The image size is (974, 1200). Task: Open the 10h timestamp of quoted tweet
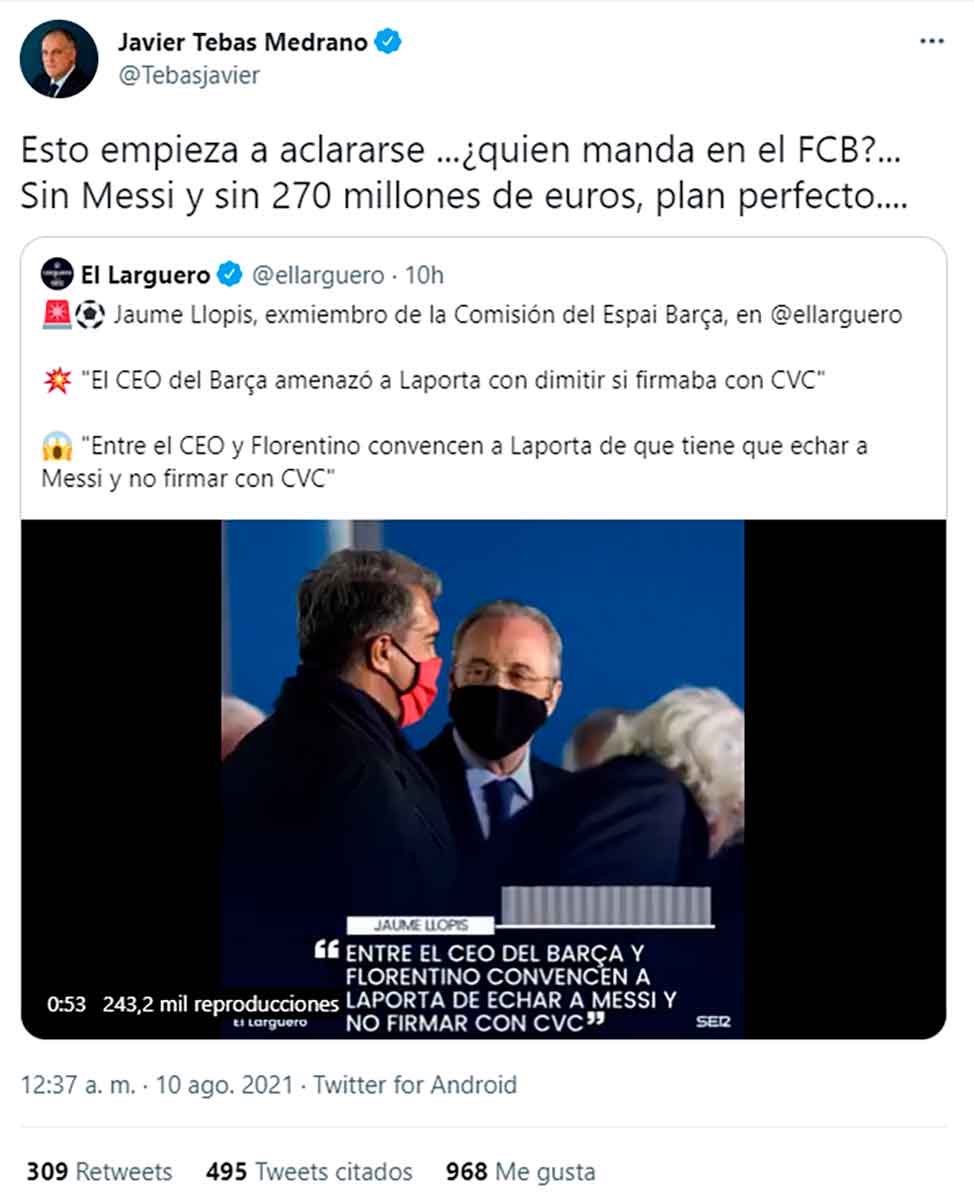tap(426, 275)
